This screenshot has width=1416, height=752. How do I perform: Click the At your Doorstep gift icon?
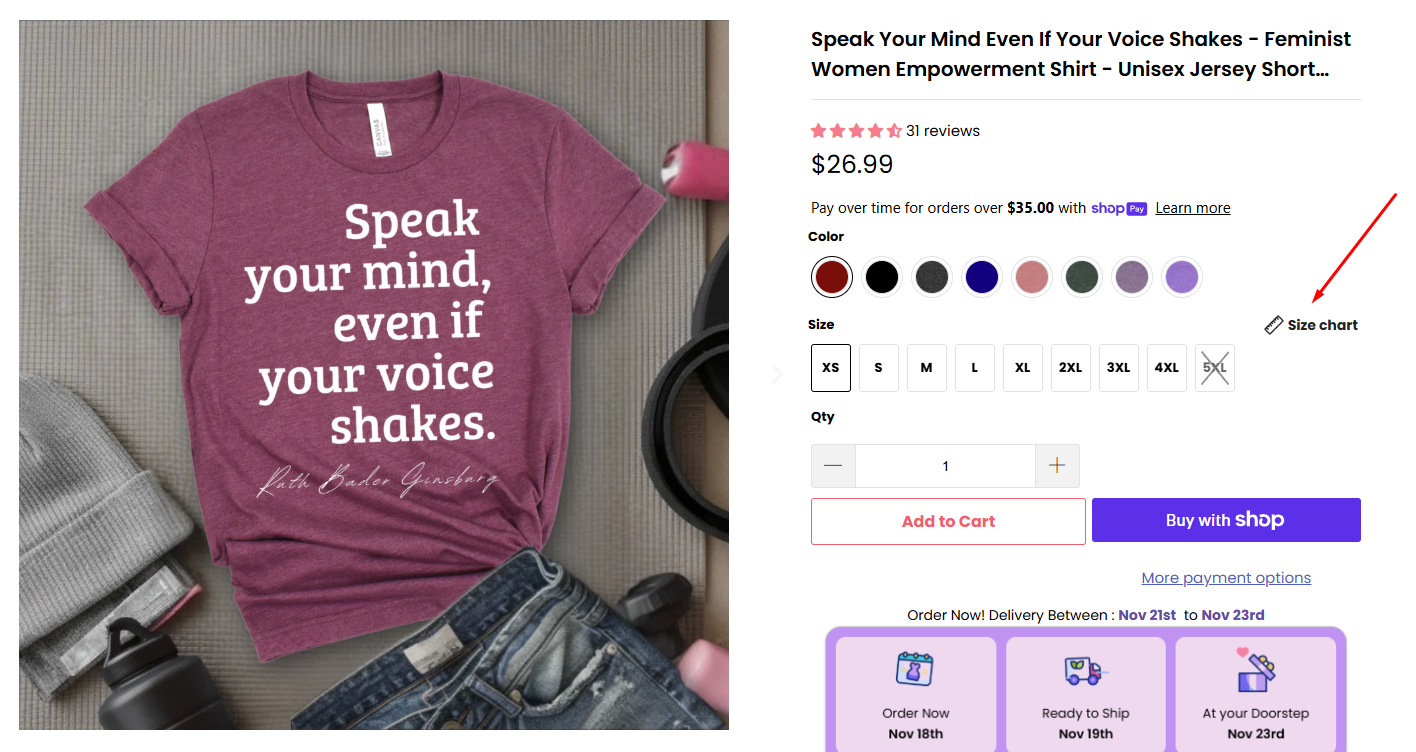(1255, 670)
